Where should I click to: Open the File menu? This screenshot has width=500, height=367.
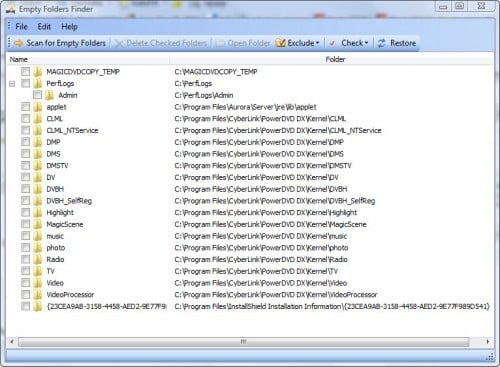click(x=21, y=27)
